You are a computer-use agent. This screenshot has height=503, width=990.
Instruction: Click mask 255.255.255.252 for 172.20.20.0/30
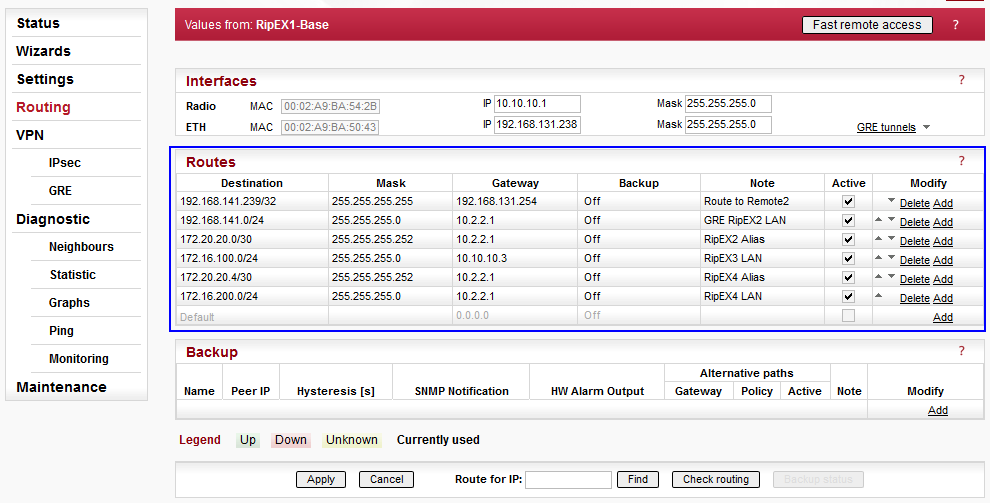click(x=390, y=239)
